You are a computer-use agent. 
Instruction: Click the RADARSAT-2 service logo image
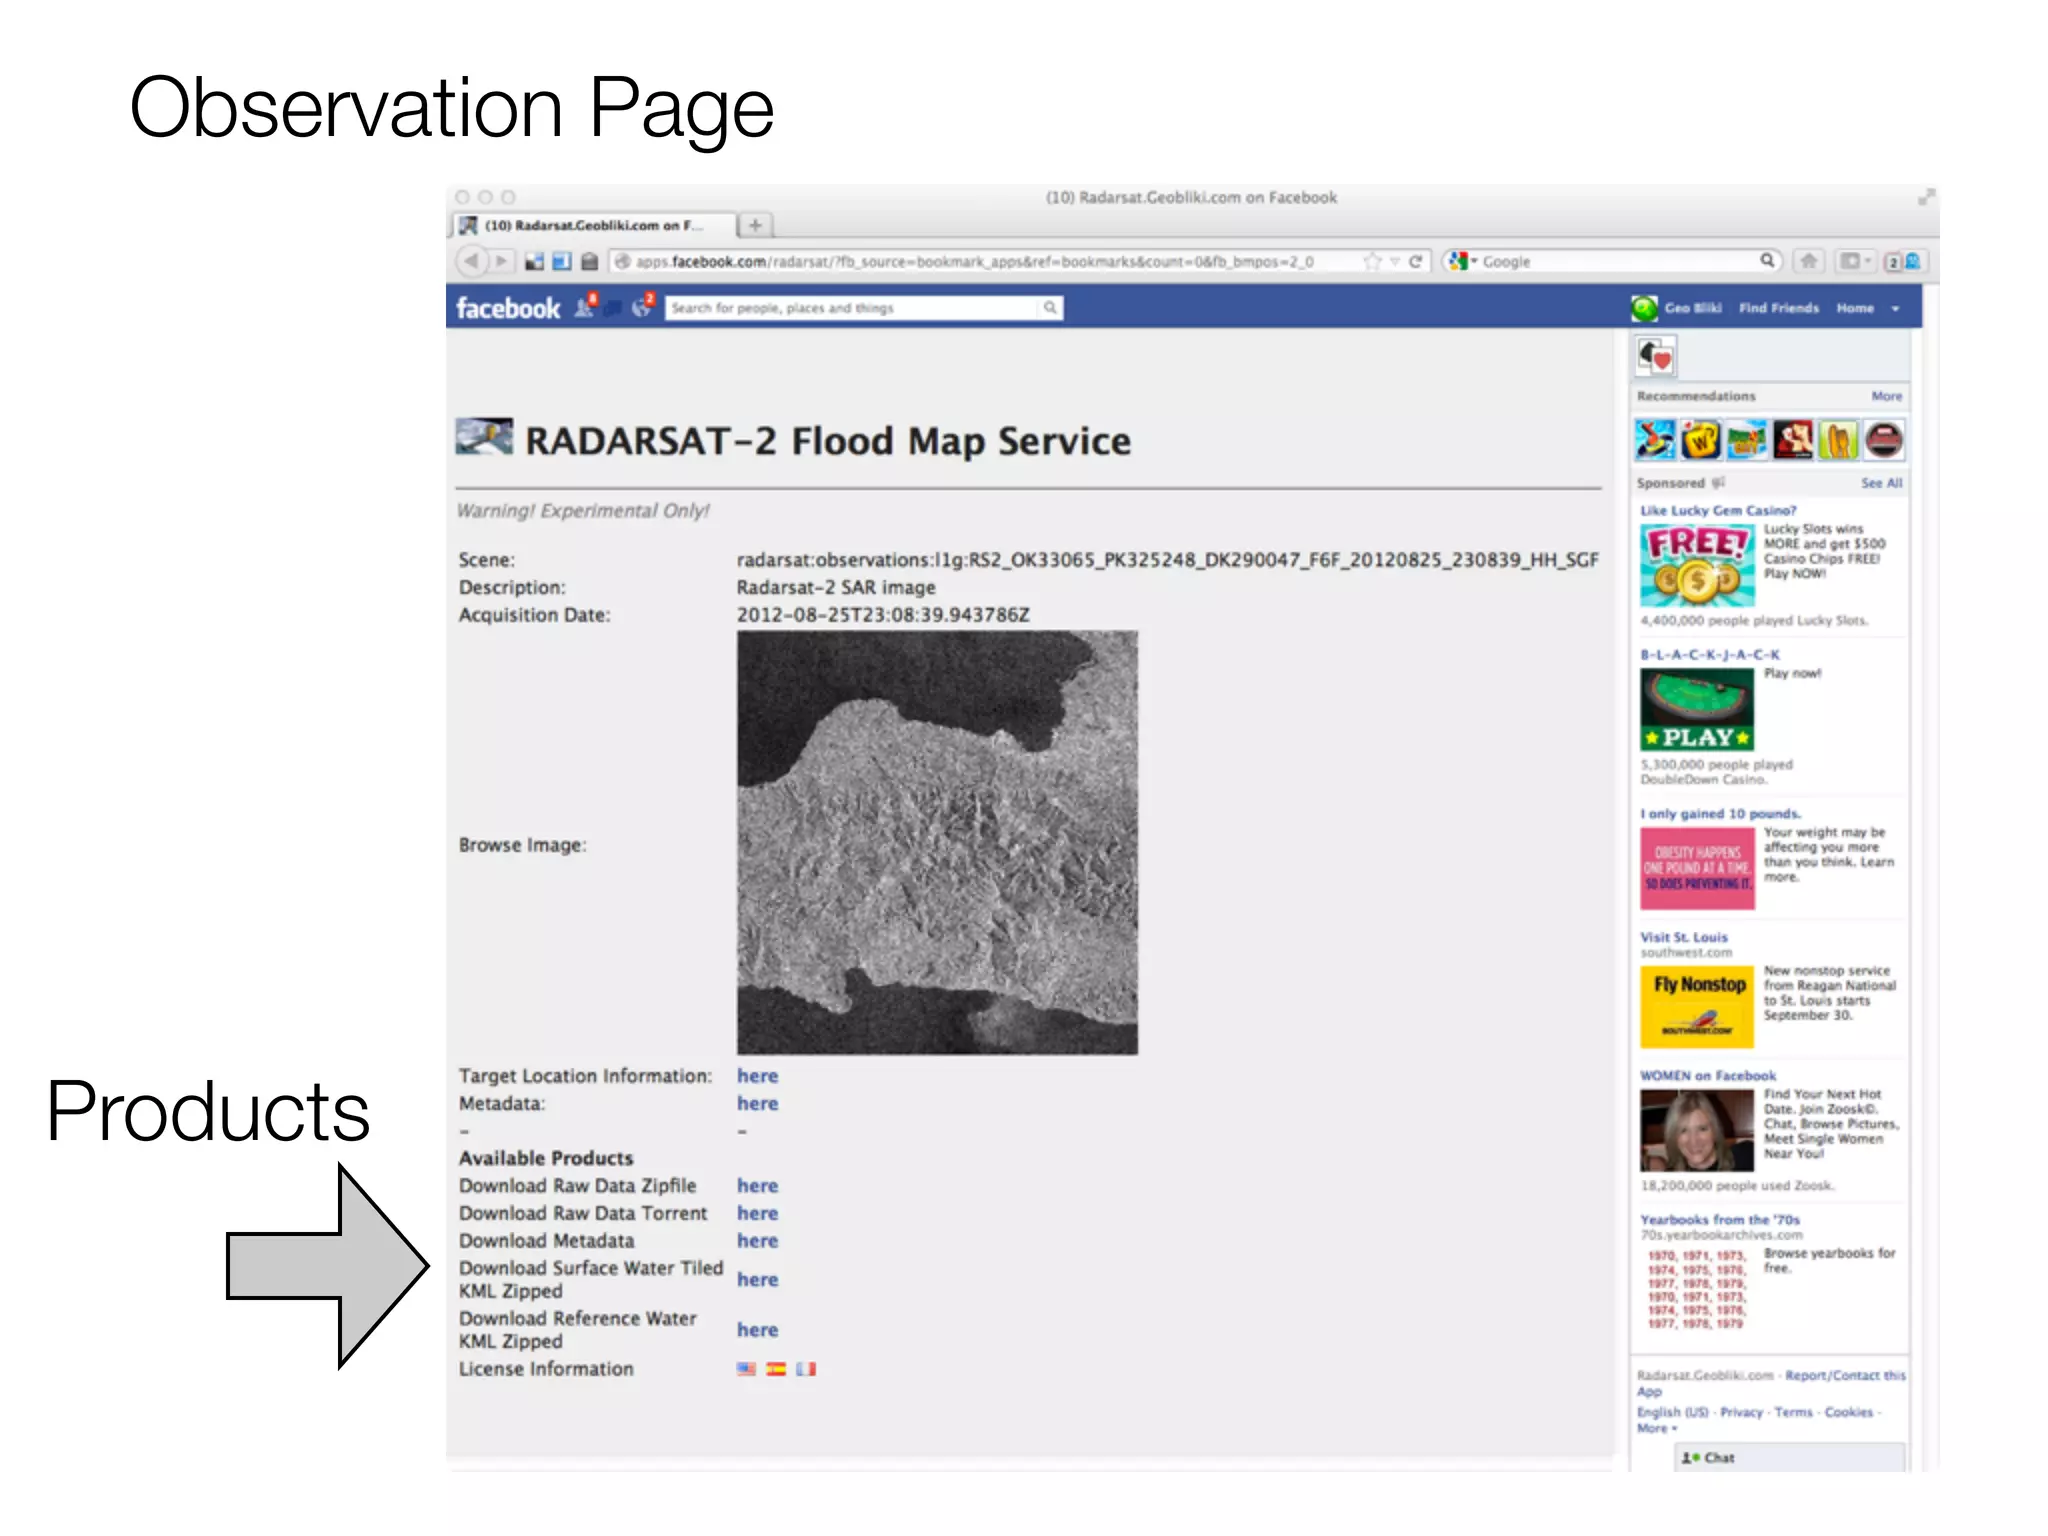[x=485, y=437]
